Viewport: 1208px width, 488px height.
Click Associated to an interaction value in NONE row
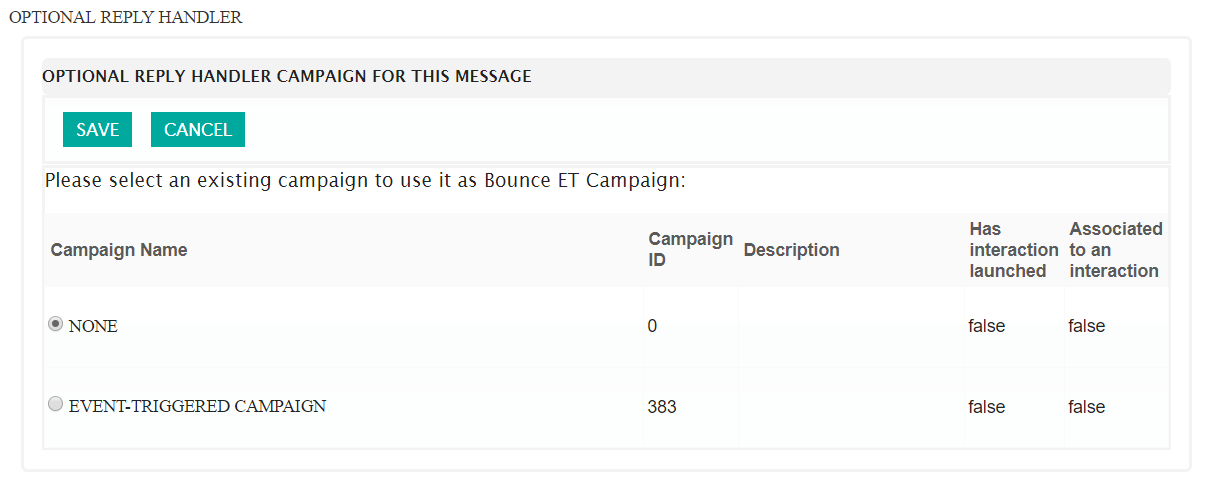point(1086,326)
